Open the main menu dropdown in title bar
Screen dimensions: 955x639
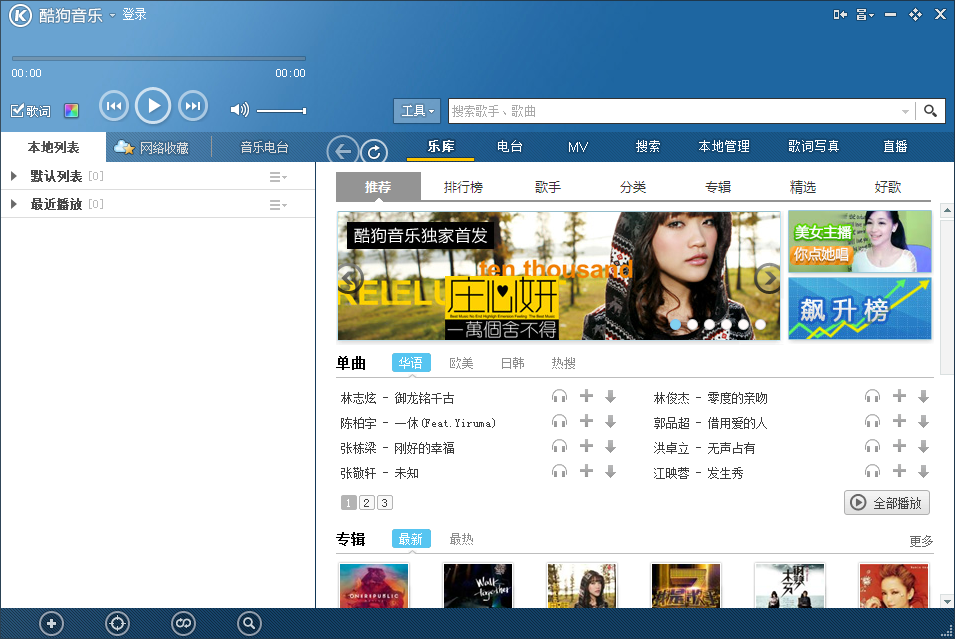[x=865, y=15]
